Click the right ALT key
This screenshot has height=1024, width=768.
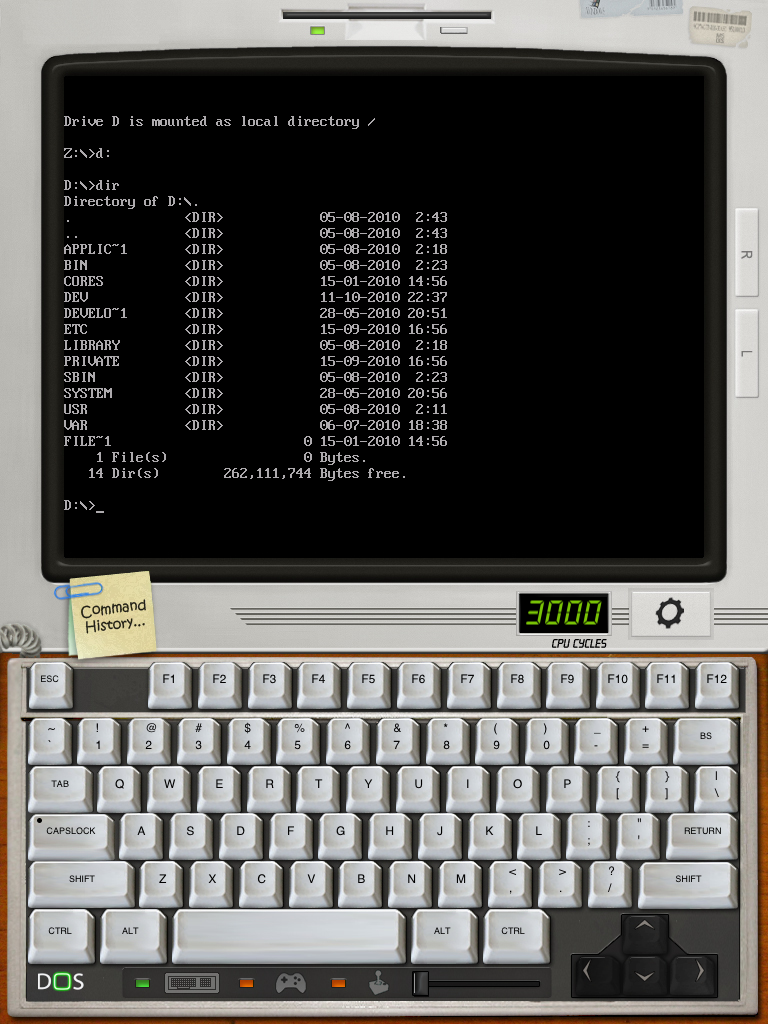pyautogui.click(x=443, y=935)
